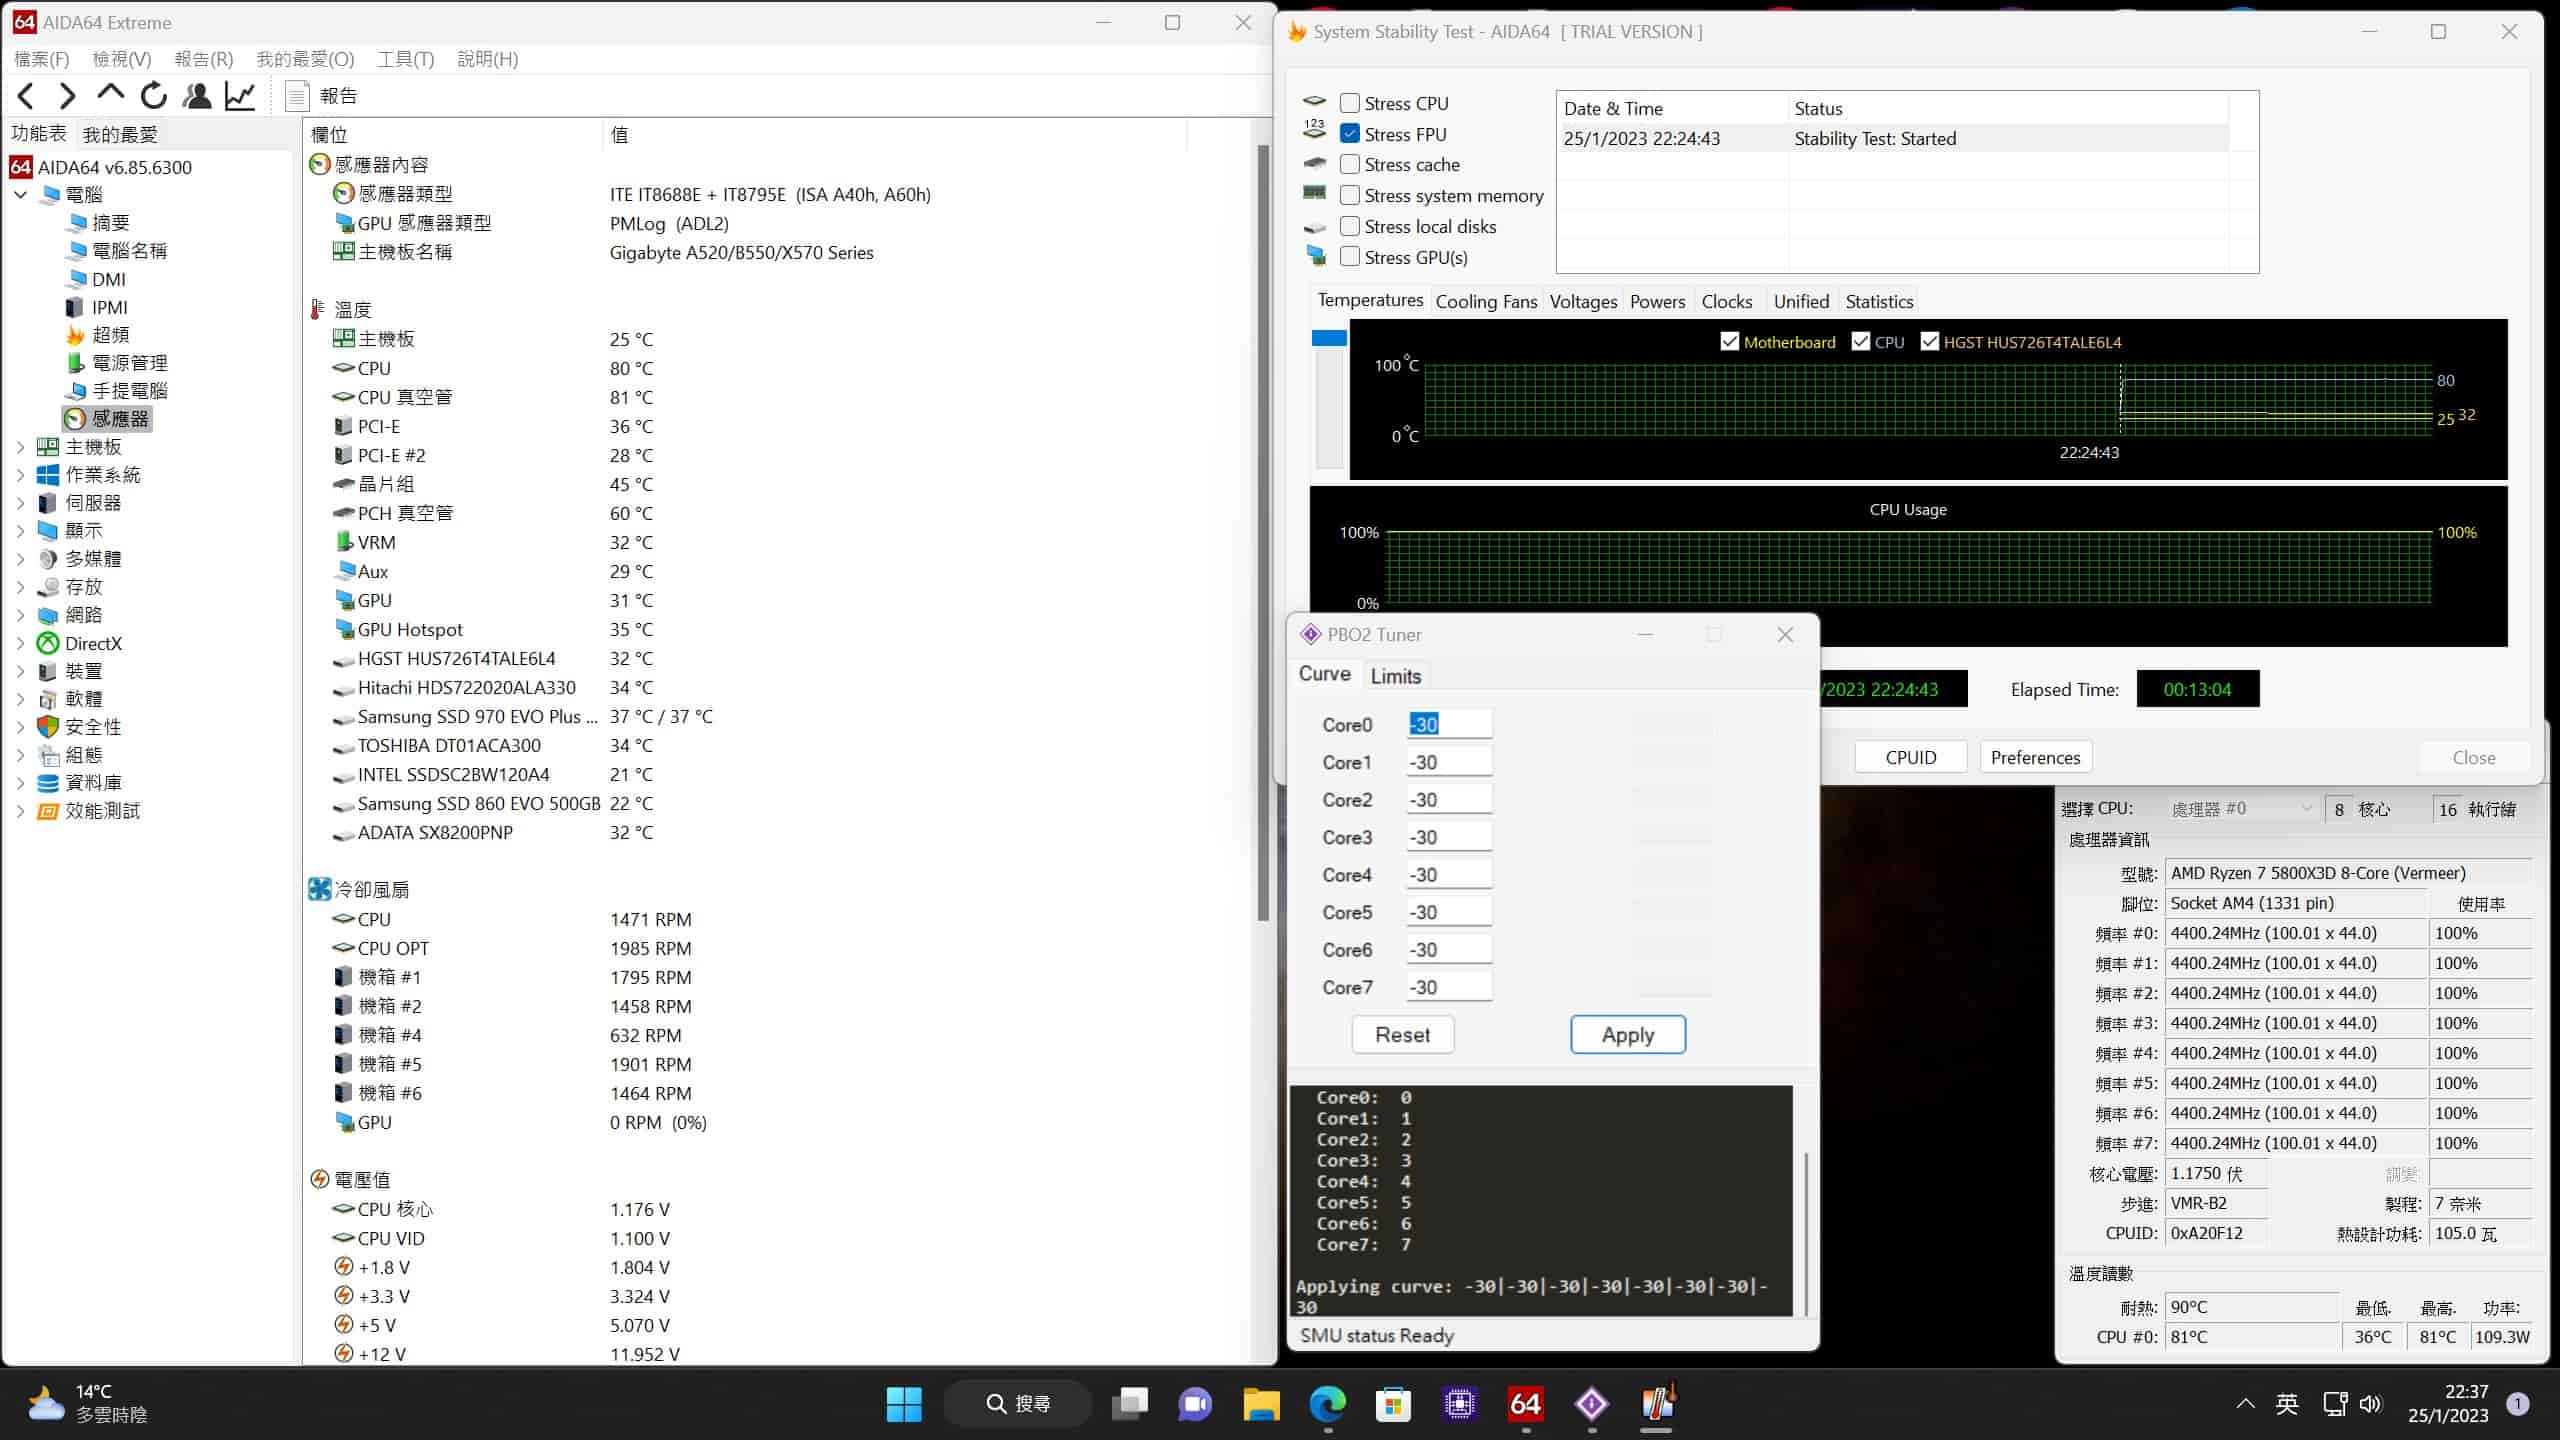Open Windows Start menu
2560x1440 pixels.
(904, 1404)
